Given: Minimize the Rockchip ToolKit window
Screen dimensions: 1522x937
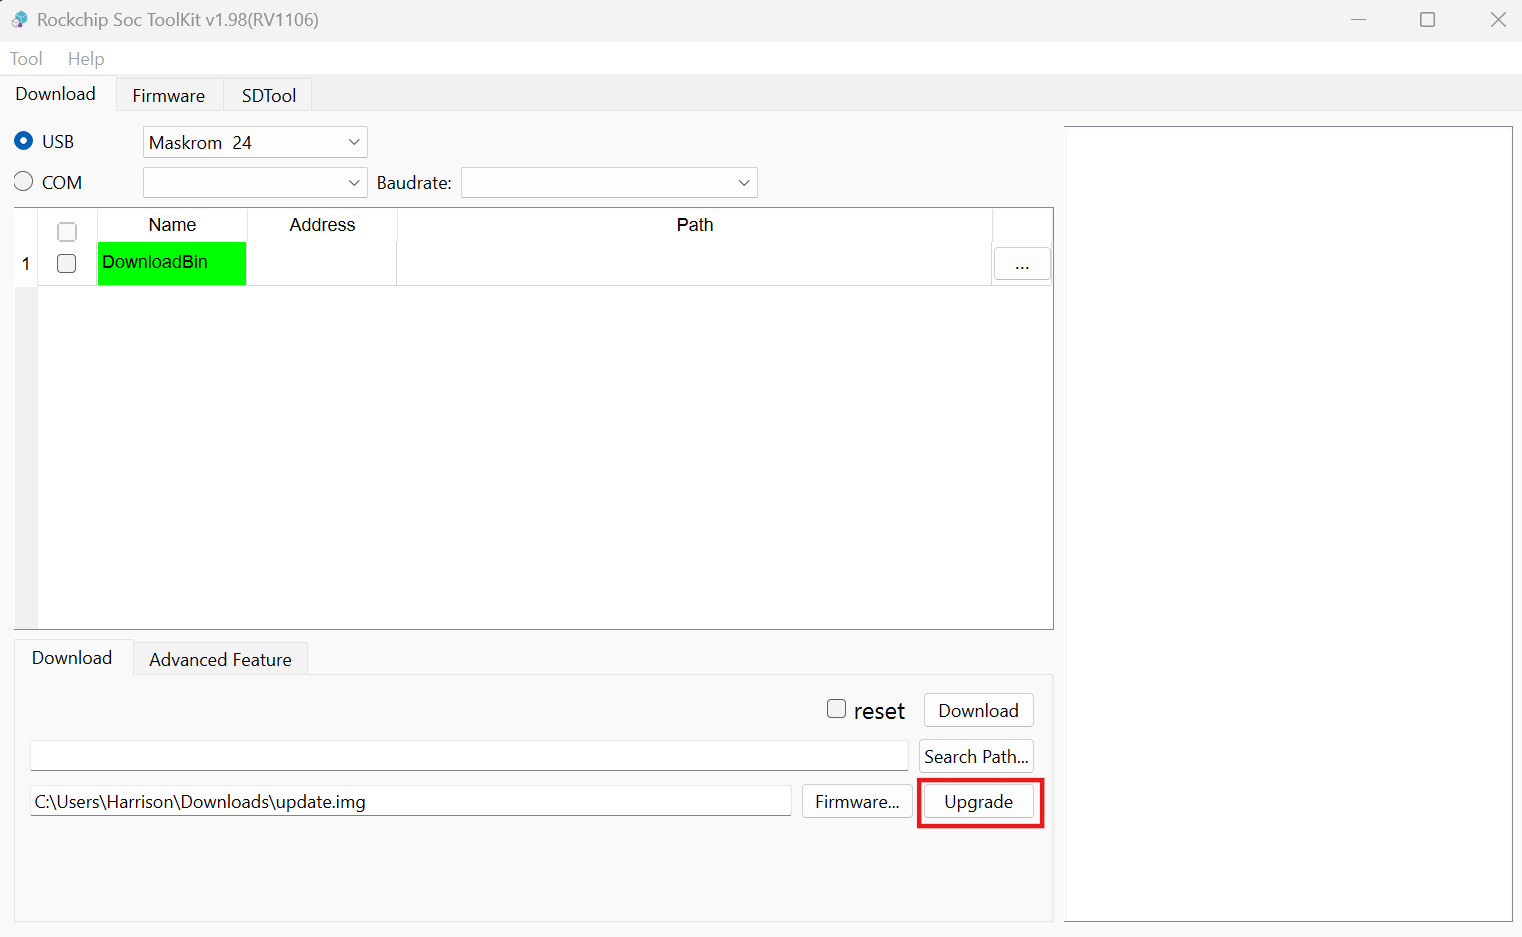Looking at the screenshot, I should click(1358, 20).
